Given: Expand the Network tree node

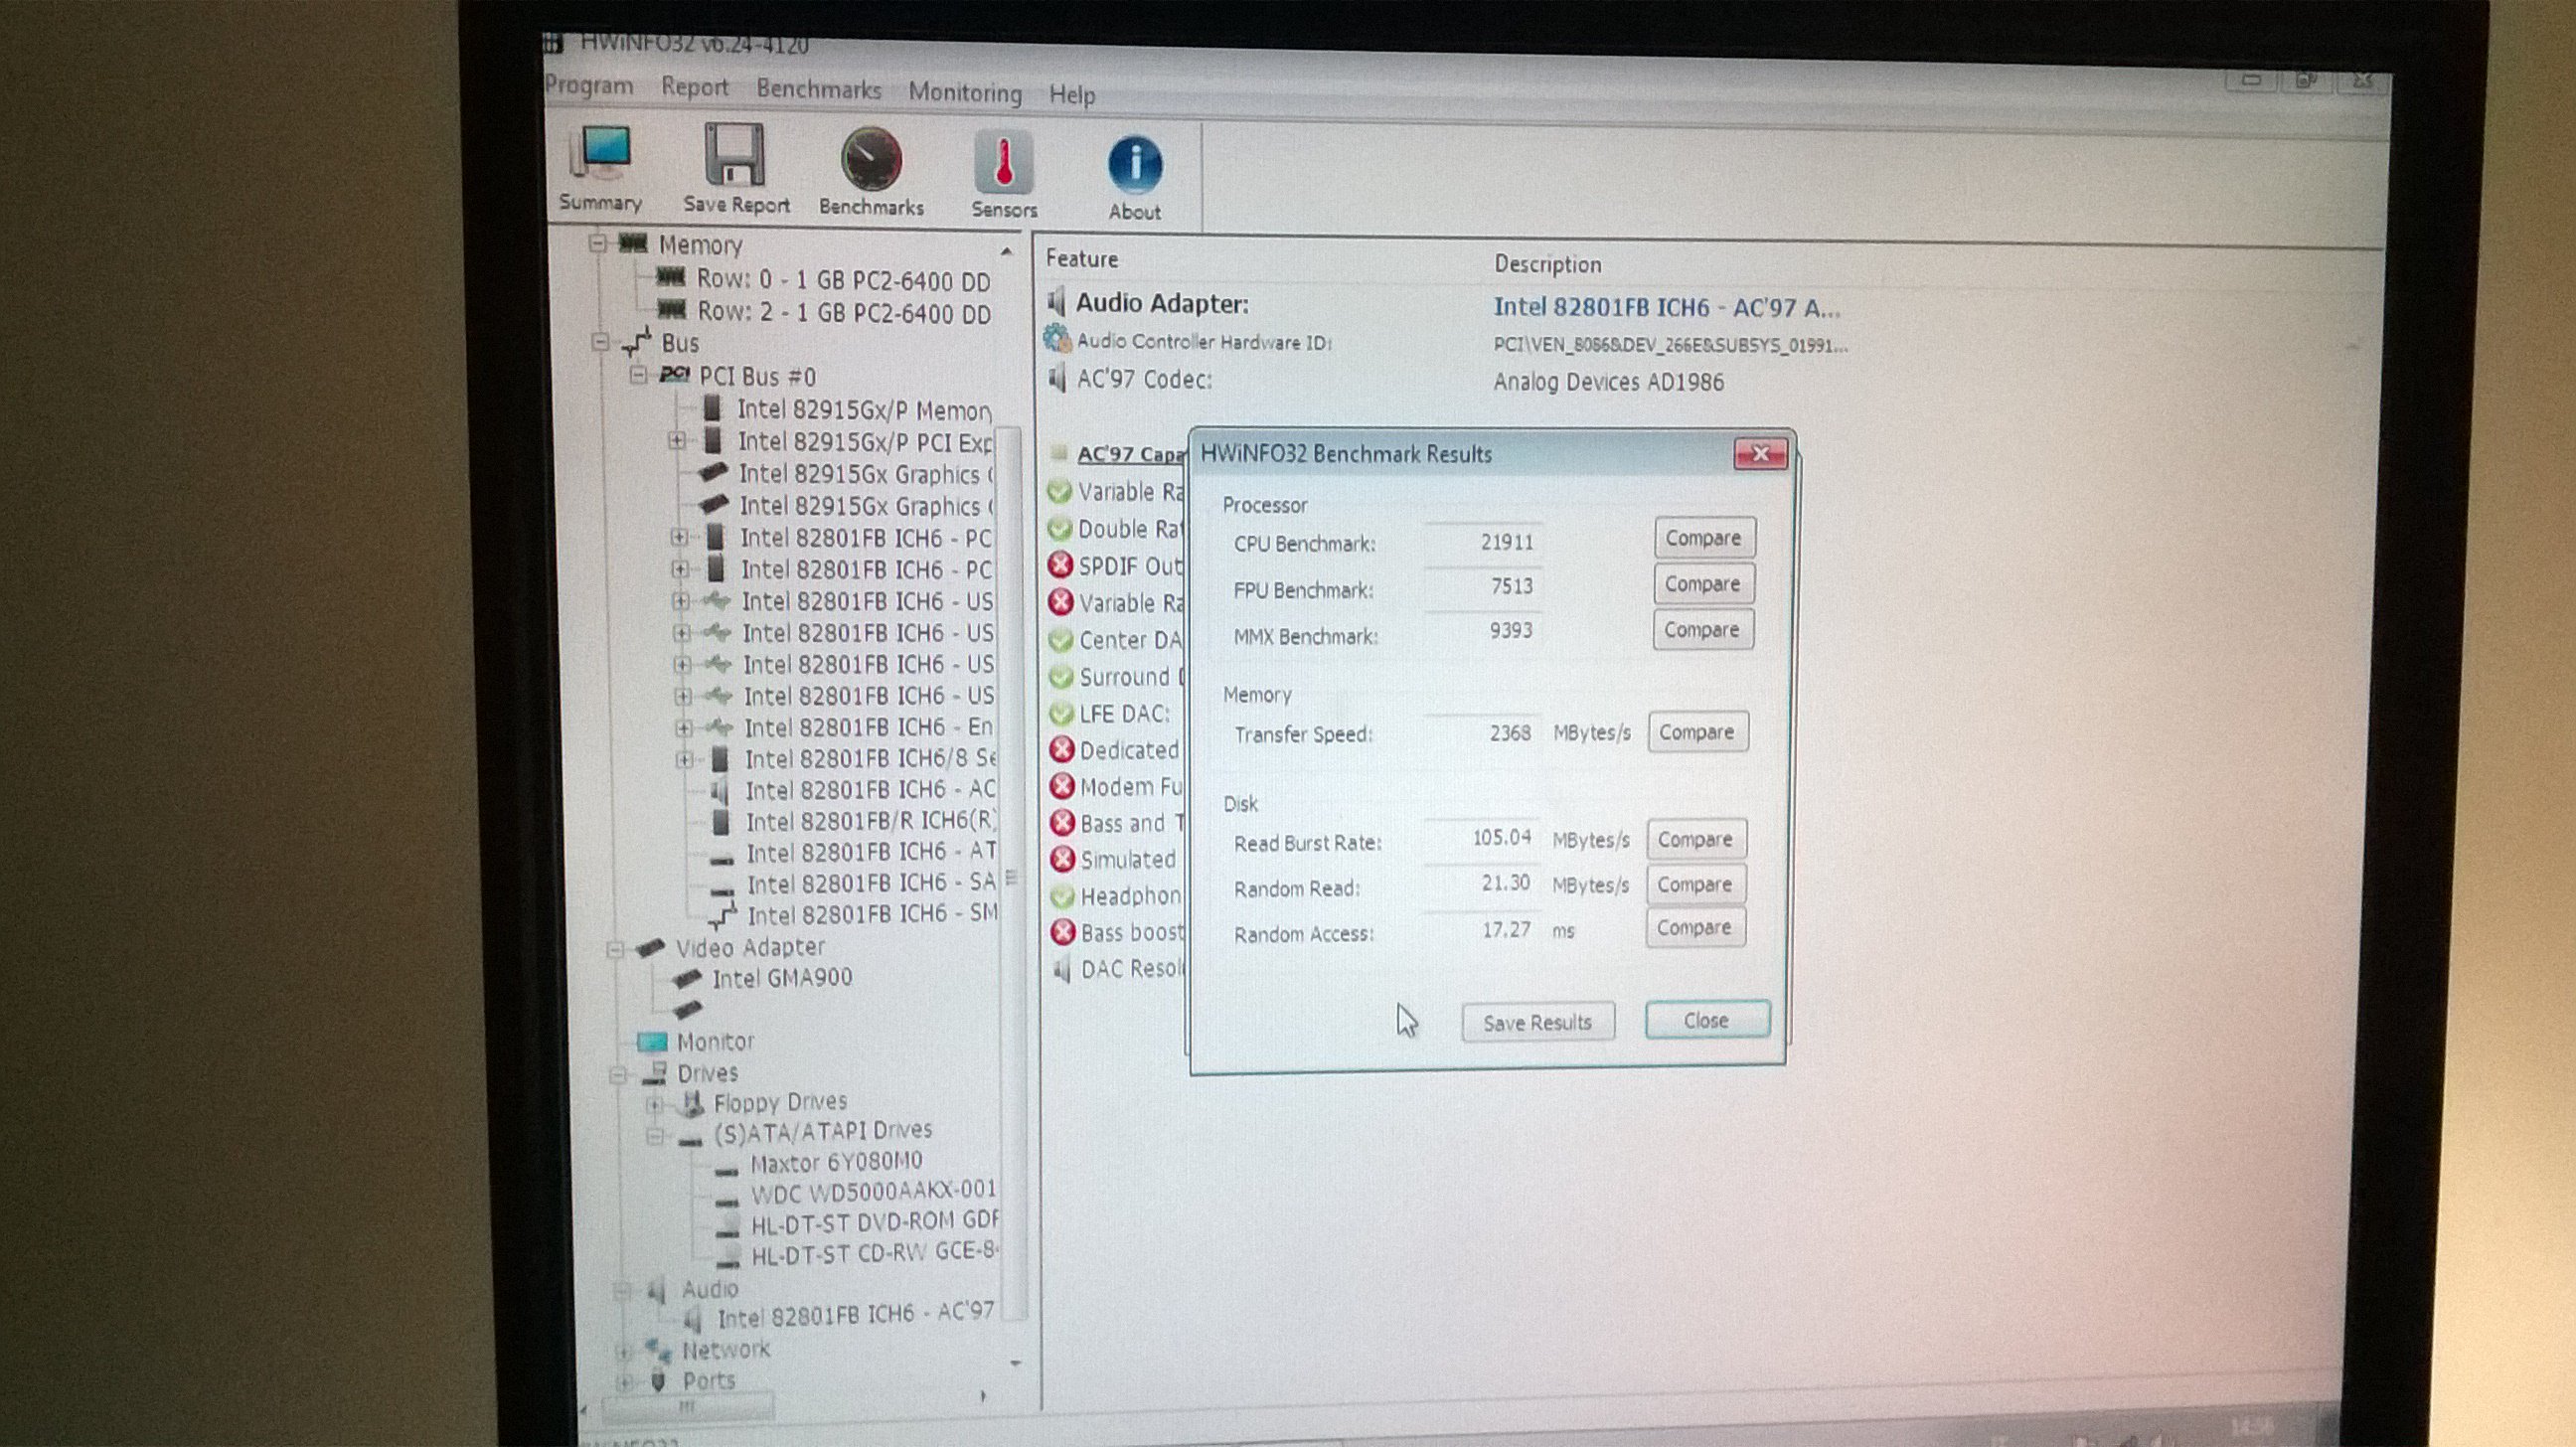Looking at the screenshot, I should [624, 1352].
